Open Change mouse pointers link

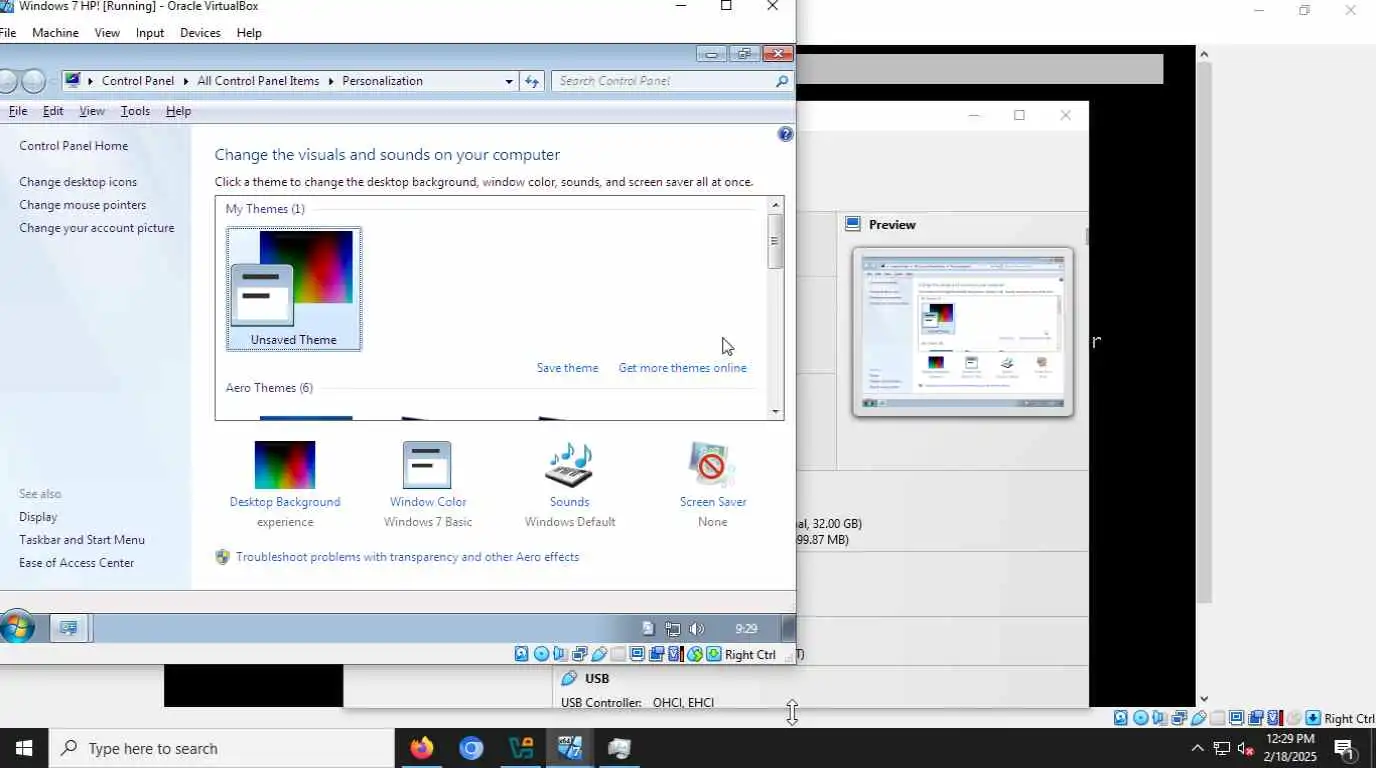82,205
